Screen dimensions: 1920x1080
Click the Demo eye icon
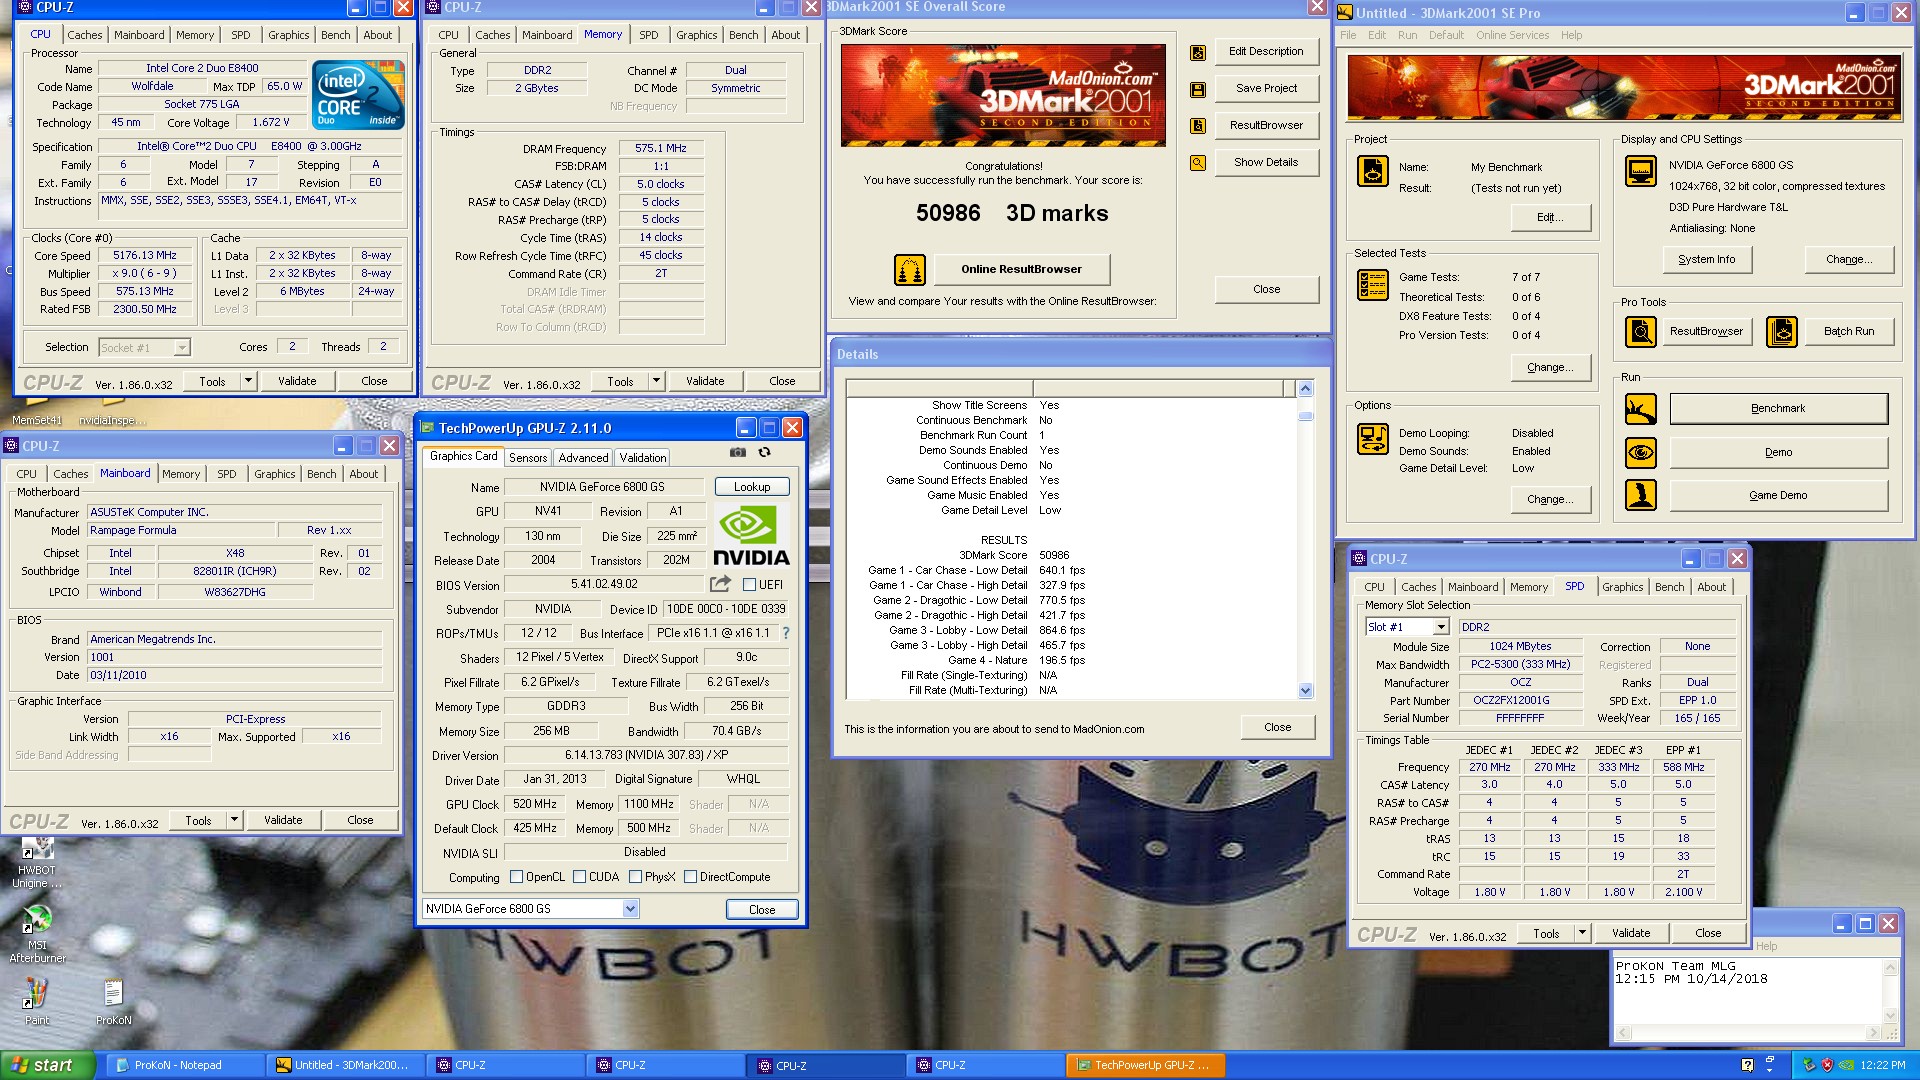[x=1640, y=452]
